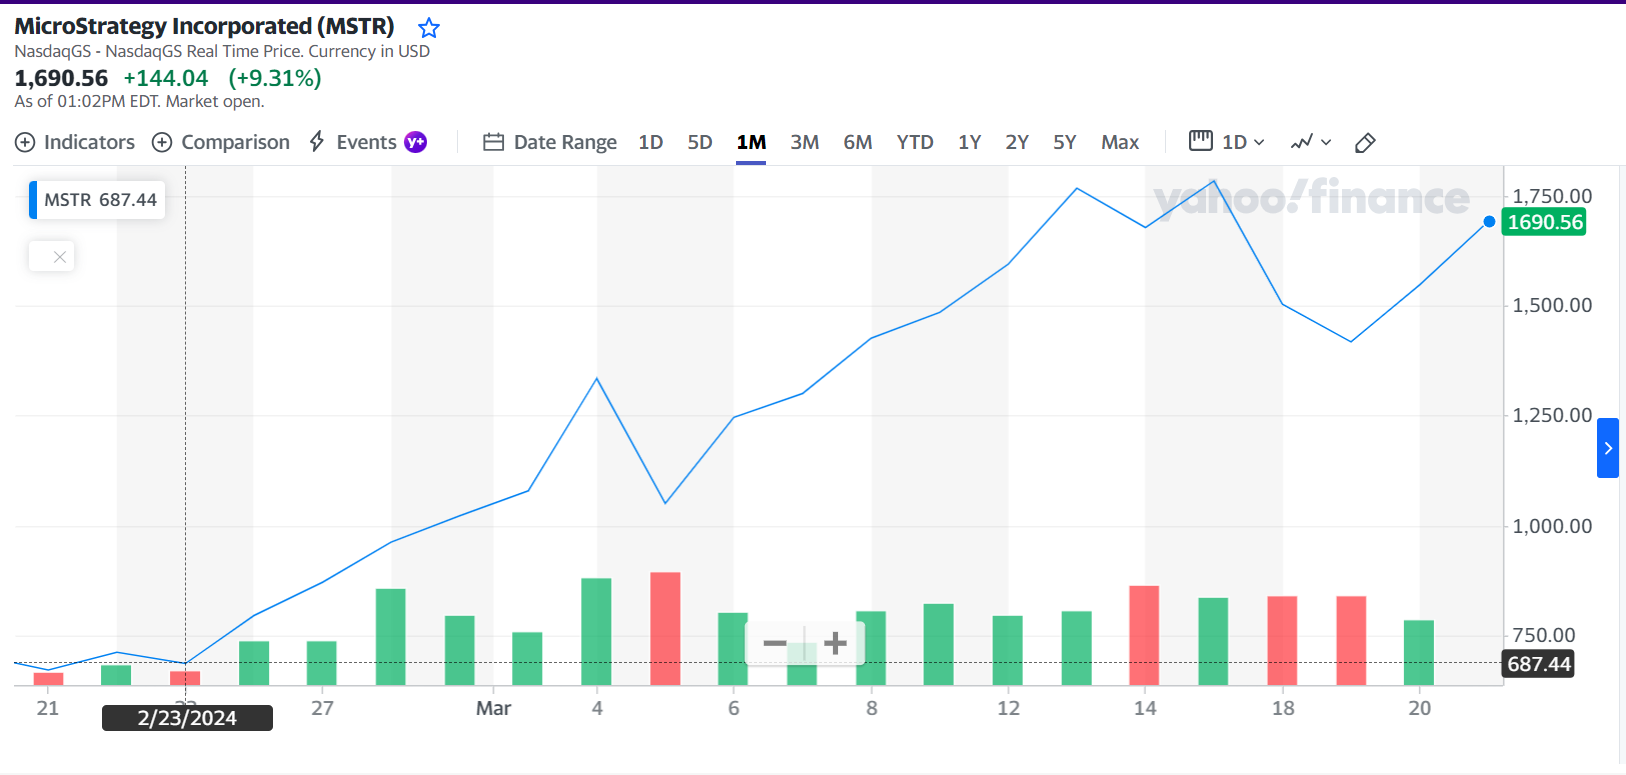Select the 6M time range
This screenshot has height=775, width=1626.
coord(858,142)
